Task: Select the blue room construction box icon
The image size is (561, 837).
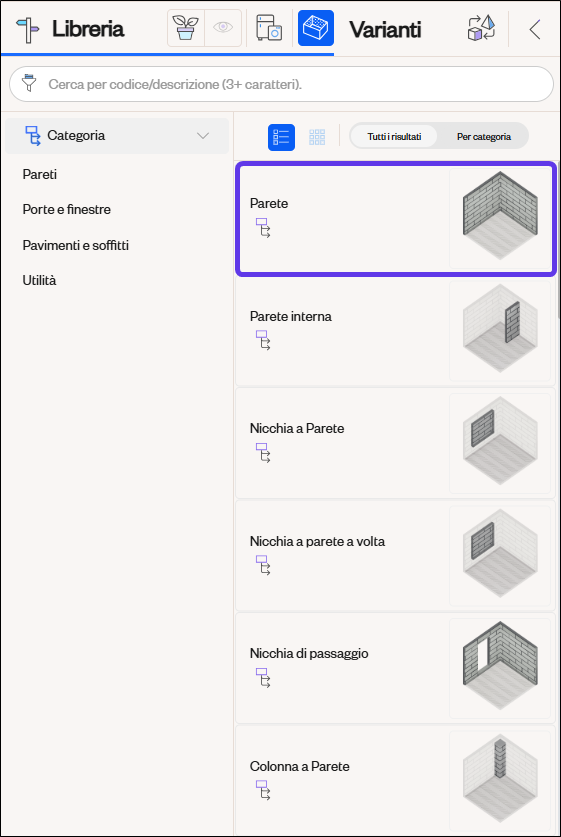Action: coord(316,28)
